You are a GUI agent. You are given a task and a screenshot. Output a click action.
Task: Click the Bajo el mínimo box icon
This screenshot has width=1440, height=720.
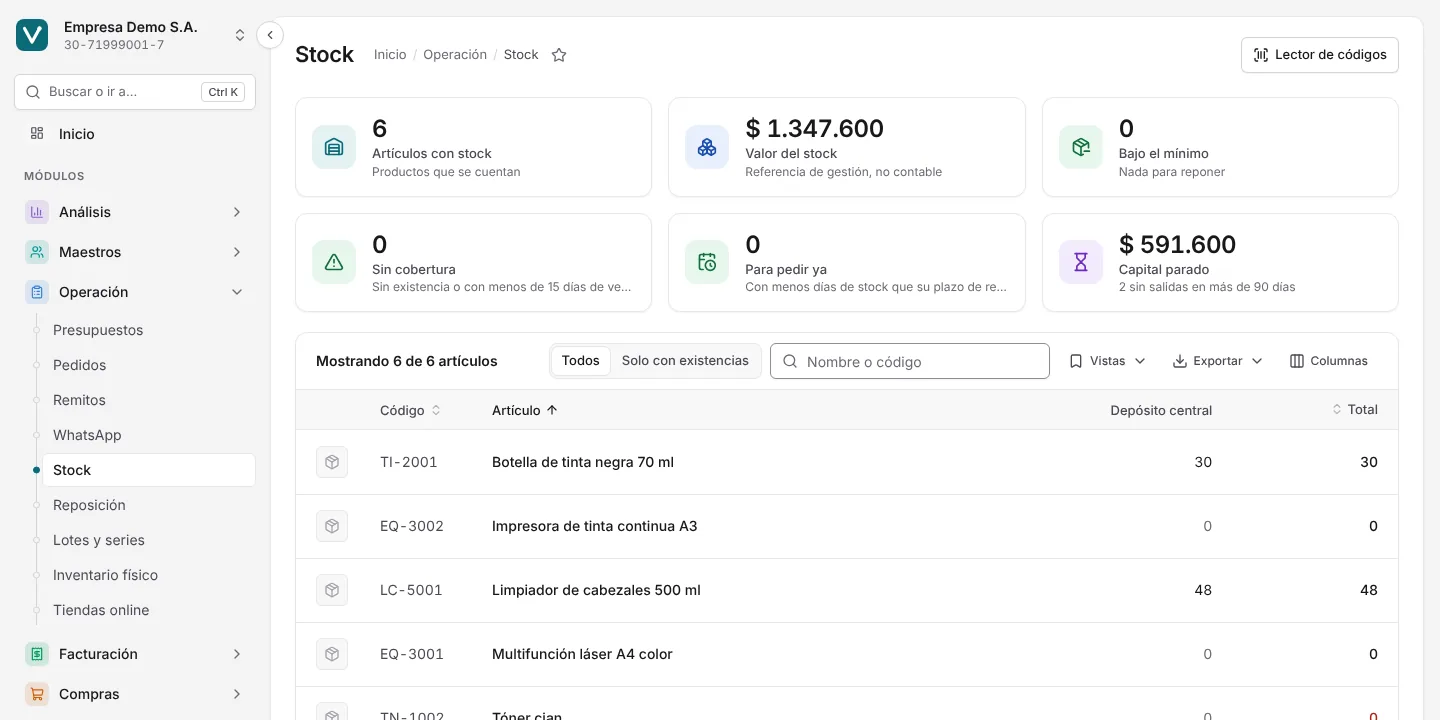pos(1081,147)
